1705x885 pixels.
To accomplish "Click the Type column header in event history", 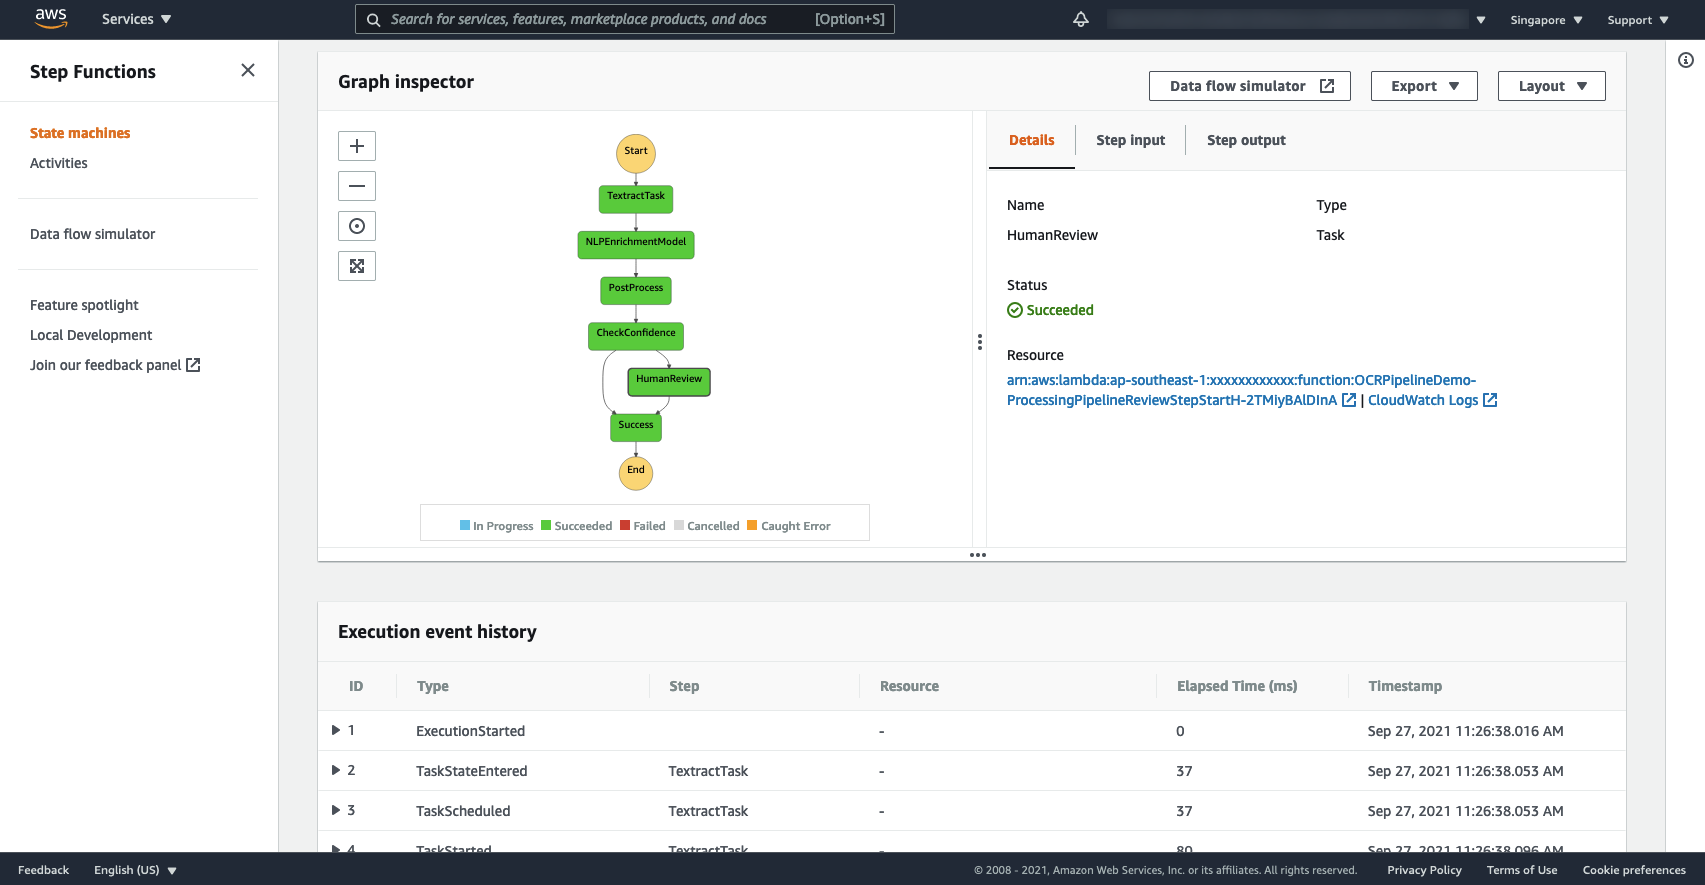I will [x=432, y=686].
